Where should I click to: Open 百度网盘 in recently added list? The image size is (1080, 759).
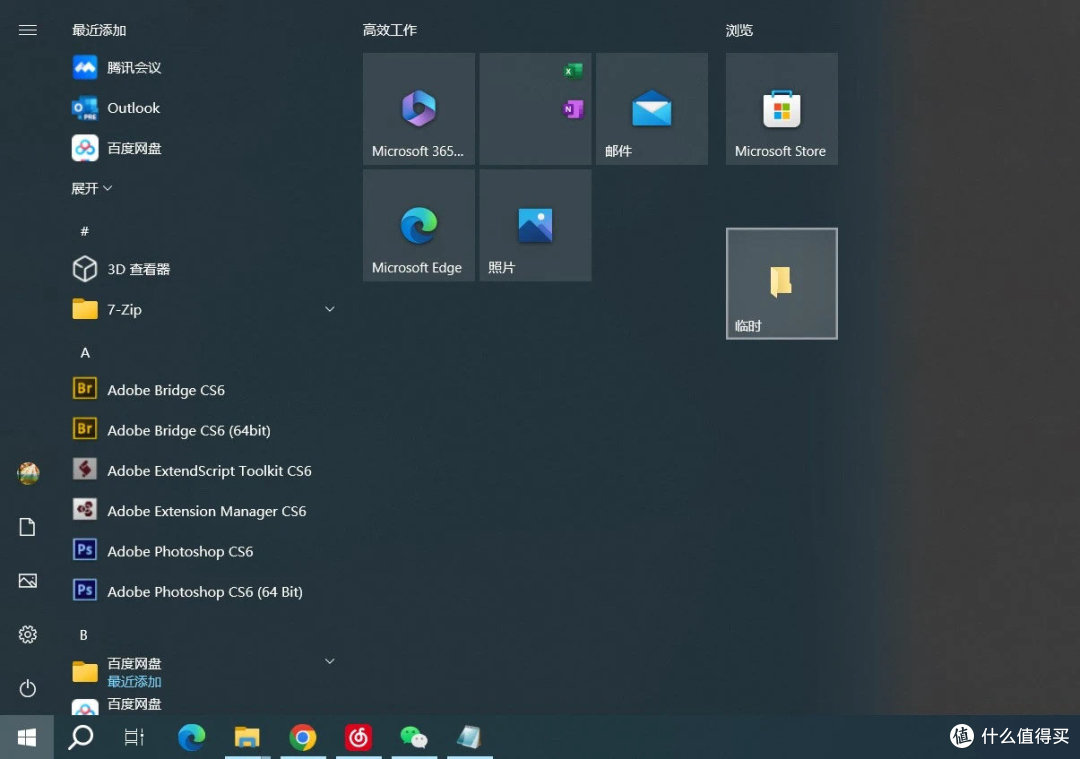[x=203, y=148]
